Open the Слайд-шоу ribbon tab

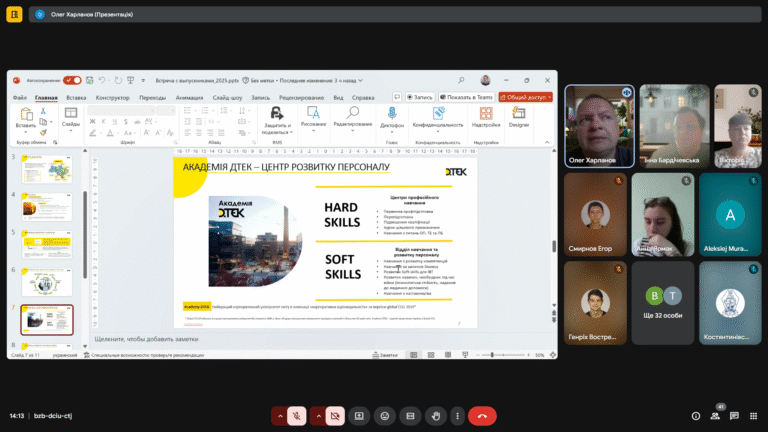click(227, 97)
